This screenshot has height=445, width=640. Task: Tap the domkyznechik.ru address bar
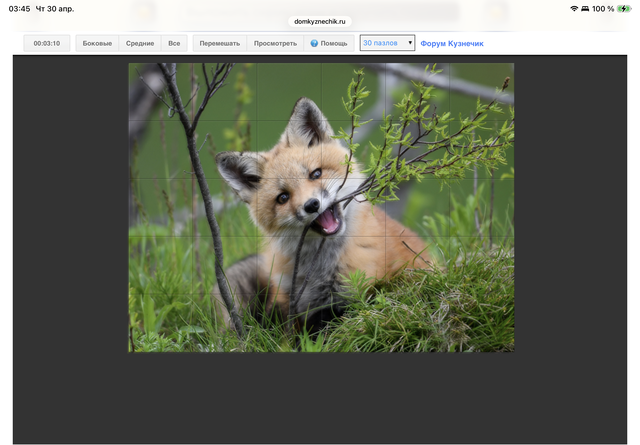coord(320,20)
